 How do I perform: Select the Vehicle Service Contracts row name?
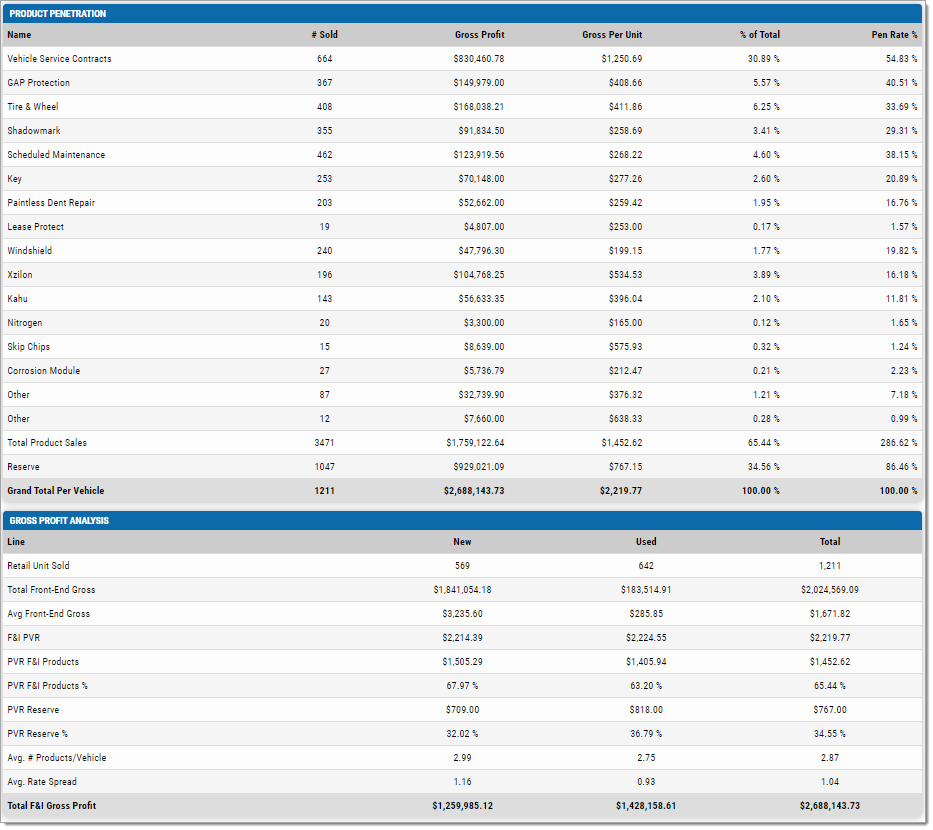[x=60, y=59]
